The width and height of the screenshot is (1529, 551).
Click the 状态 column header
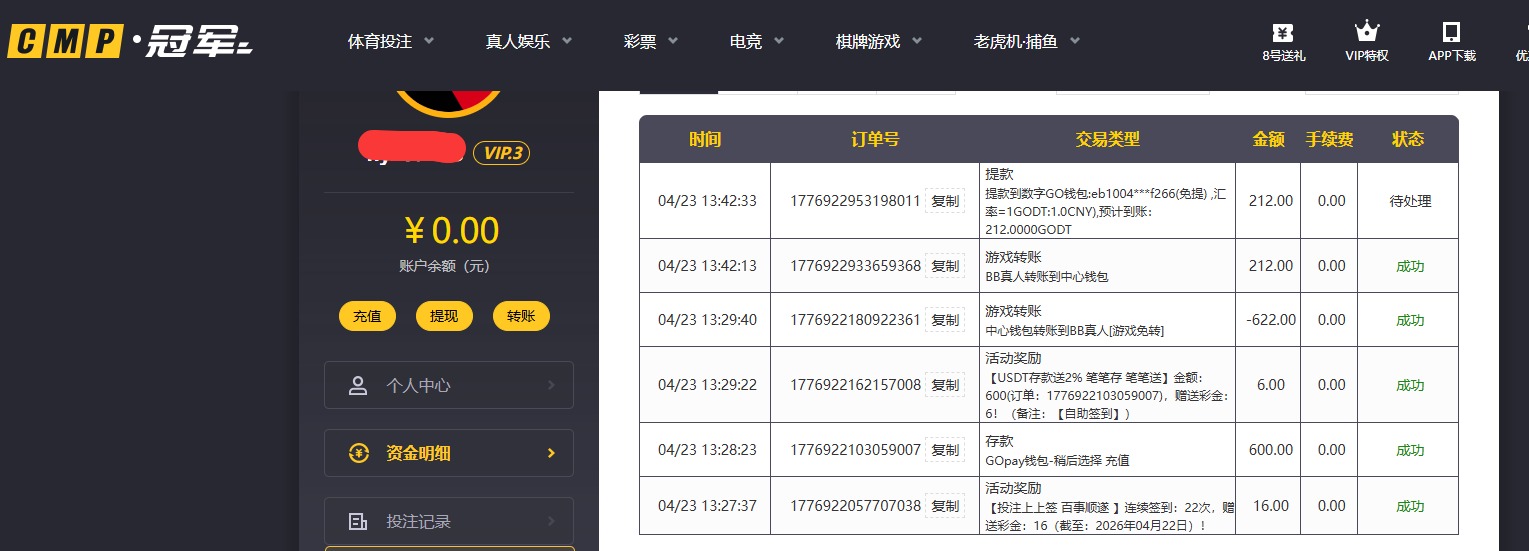pos(1408,139)
